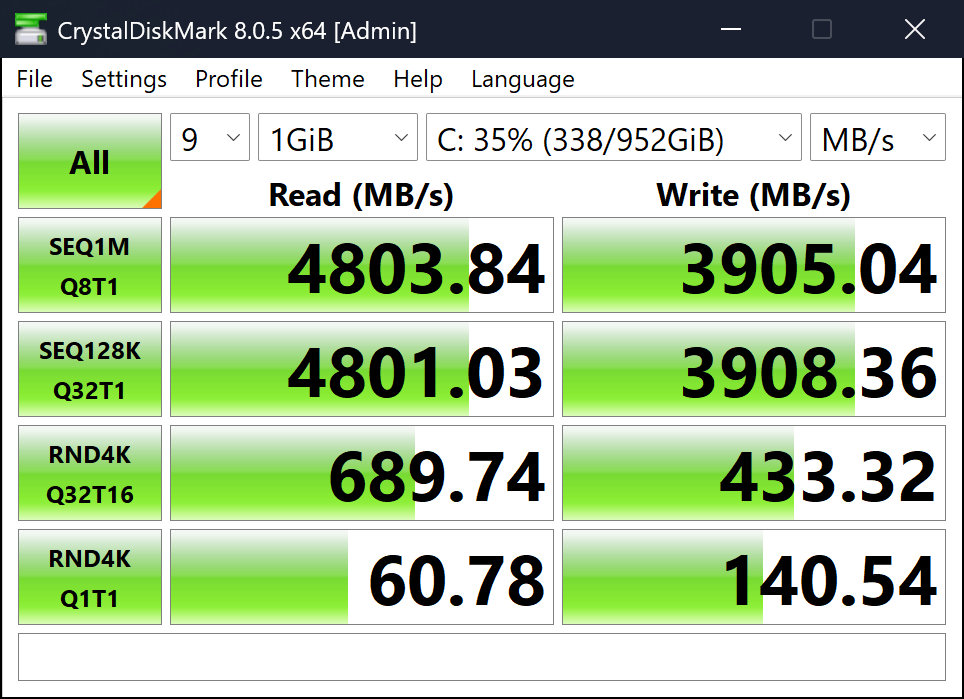Click the RND4K Q32T16 read result 689.74

pyautogui.click(x=362, y=473)
